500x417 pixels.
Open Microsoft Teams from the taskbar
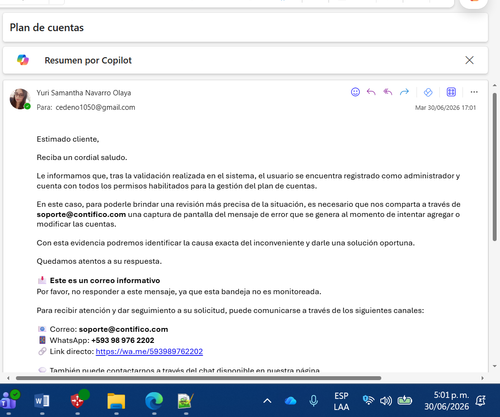(9, 400)
